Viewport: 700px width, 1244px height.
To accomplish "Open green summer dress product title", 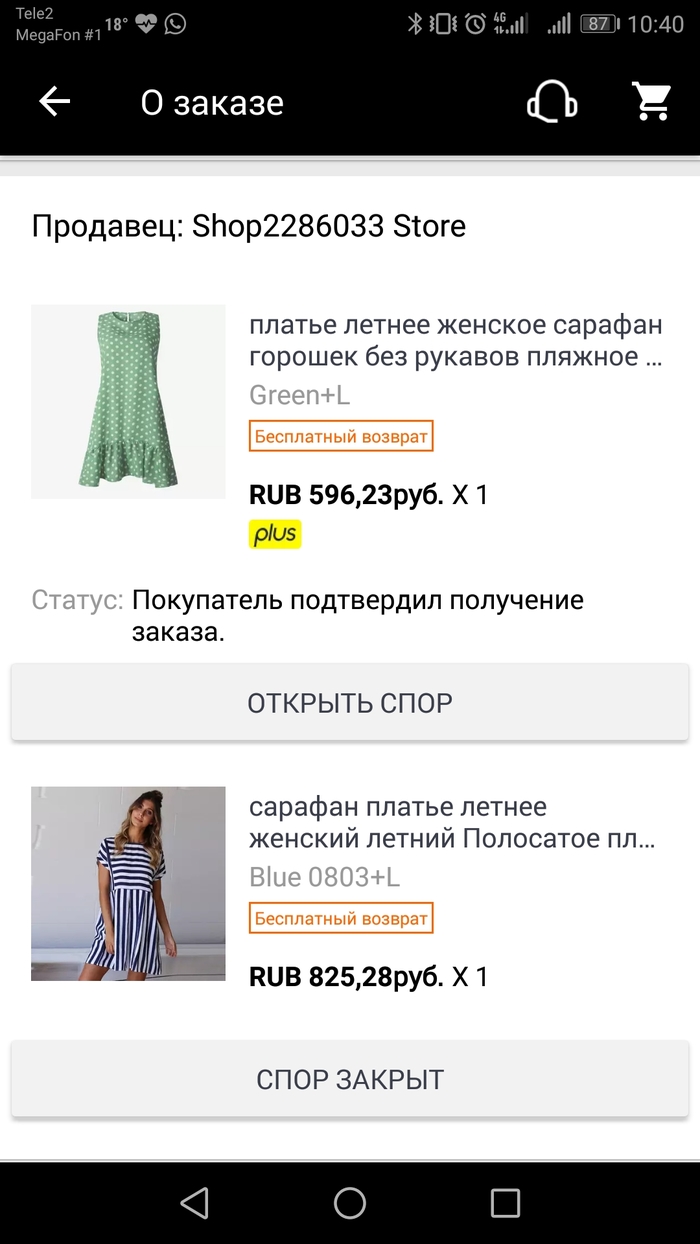I will pos(455,341).
